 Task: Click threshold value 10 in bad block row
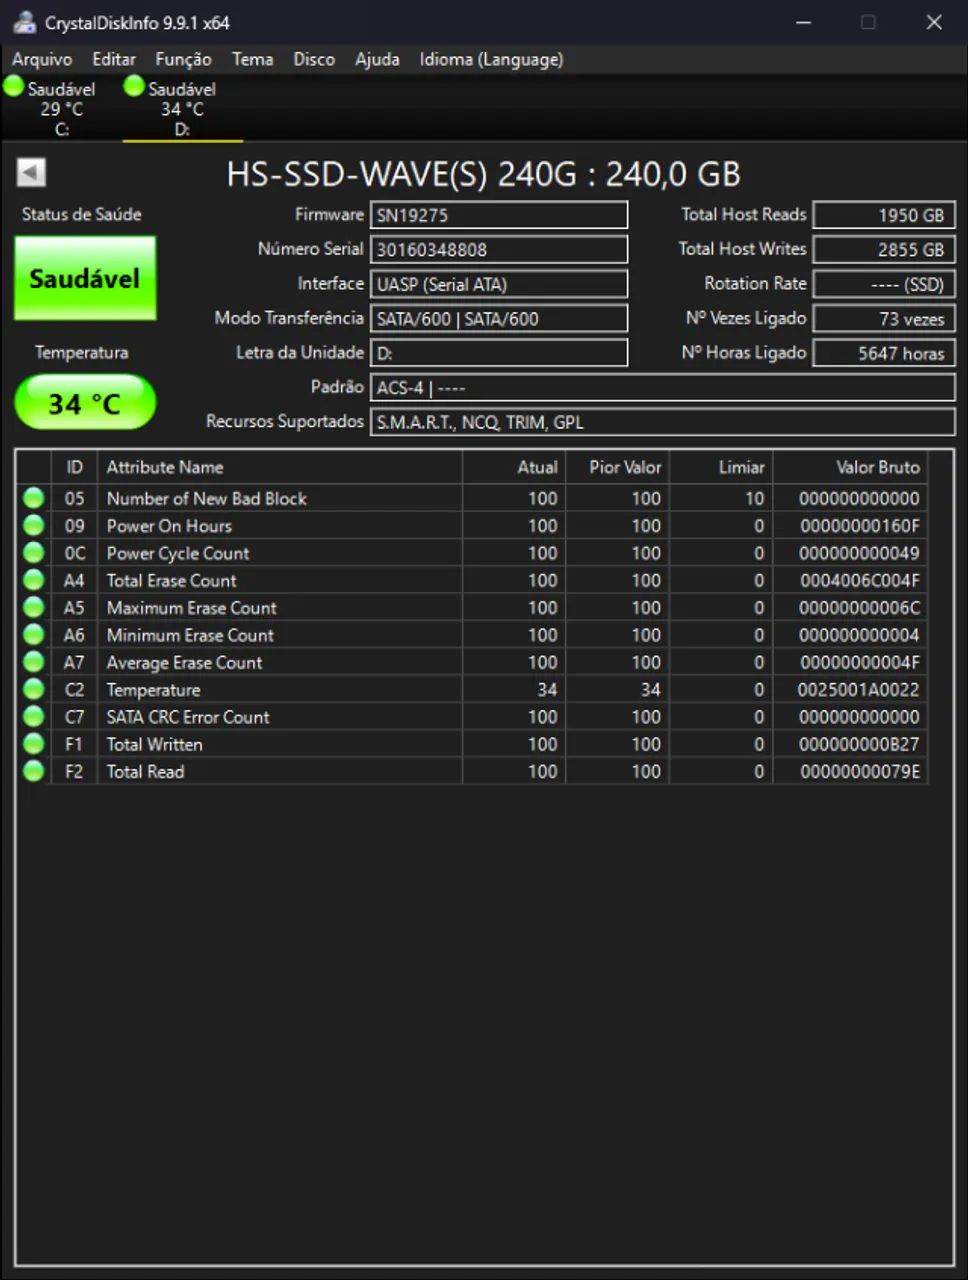pyautogui.click(x=754, y=498)
